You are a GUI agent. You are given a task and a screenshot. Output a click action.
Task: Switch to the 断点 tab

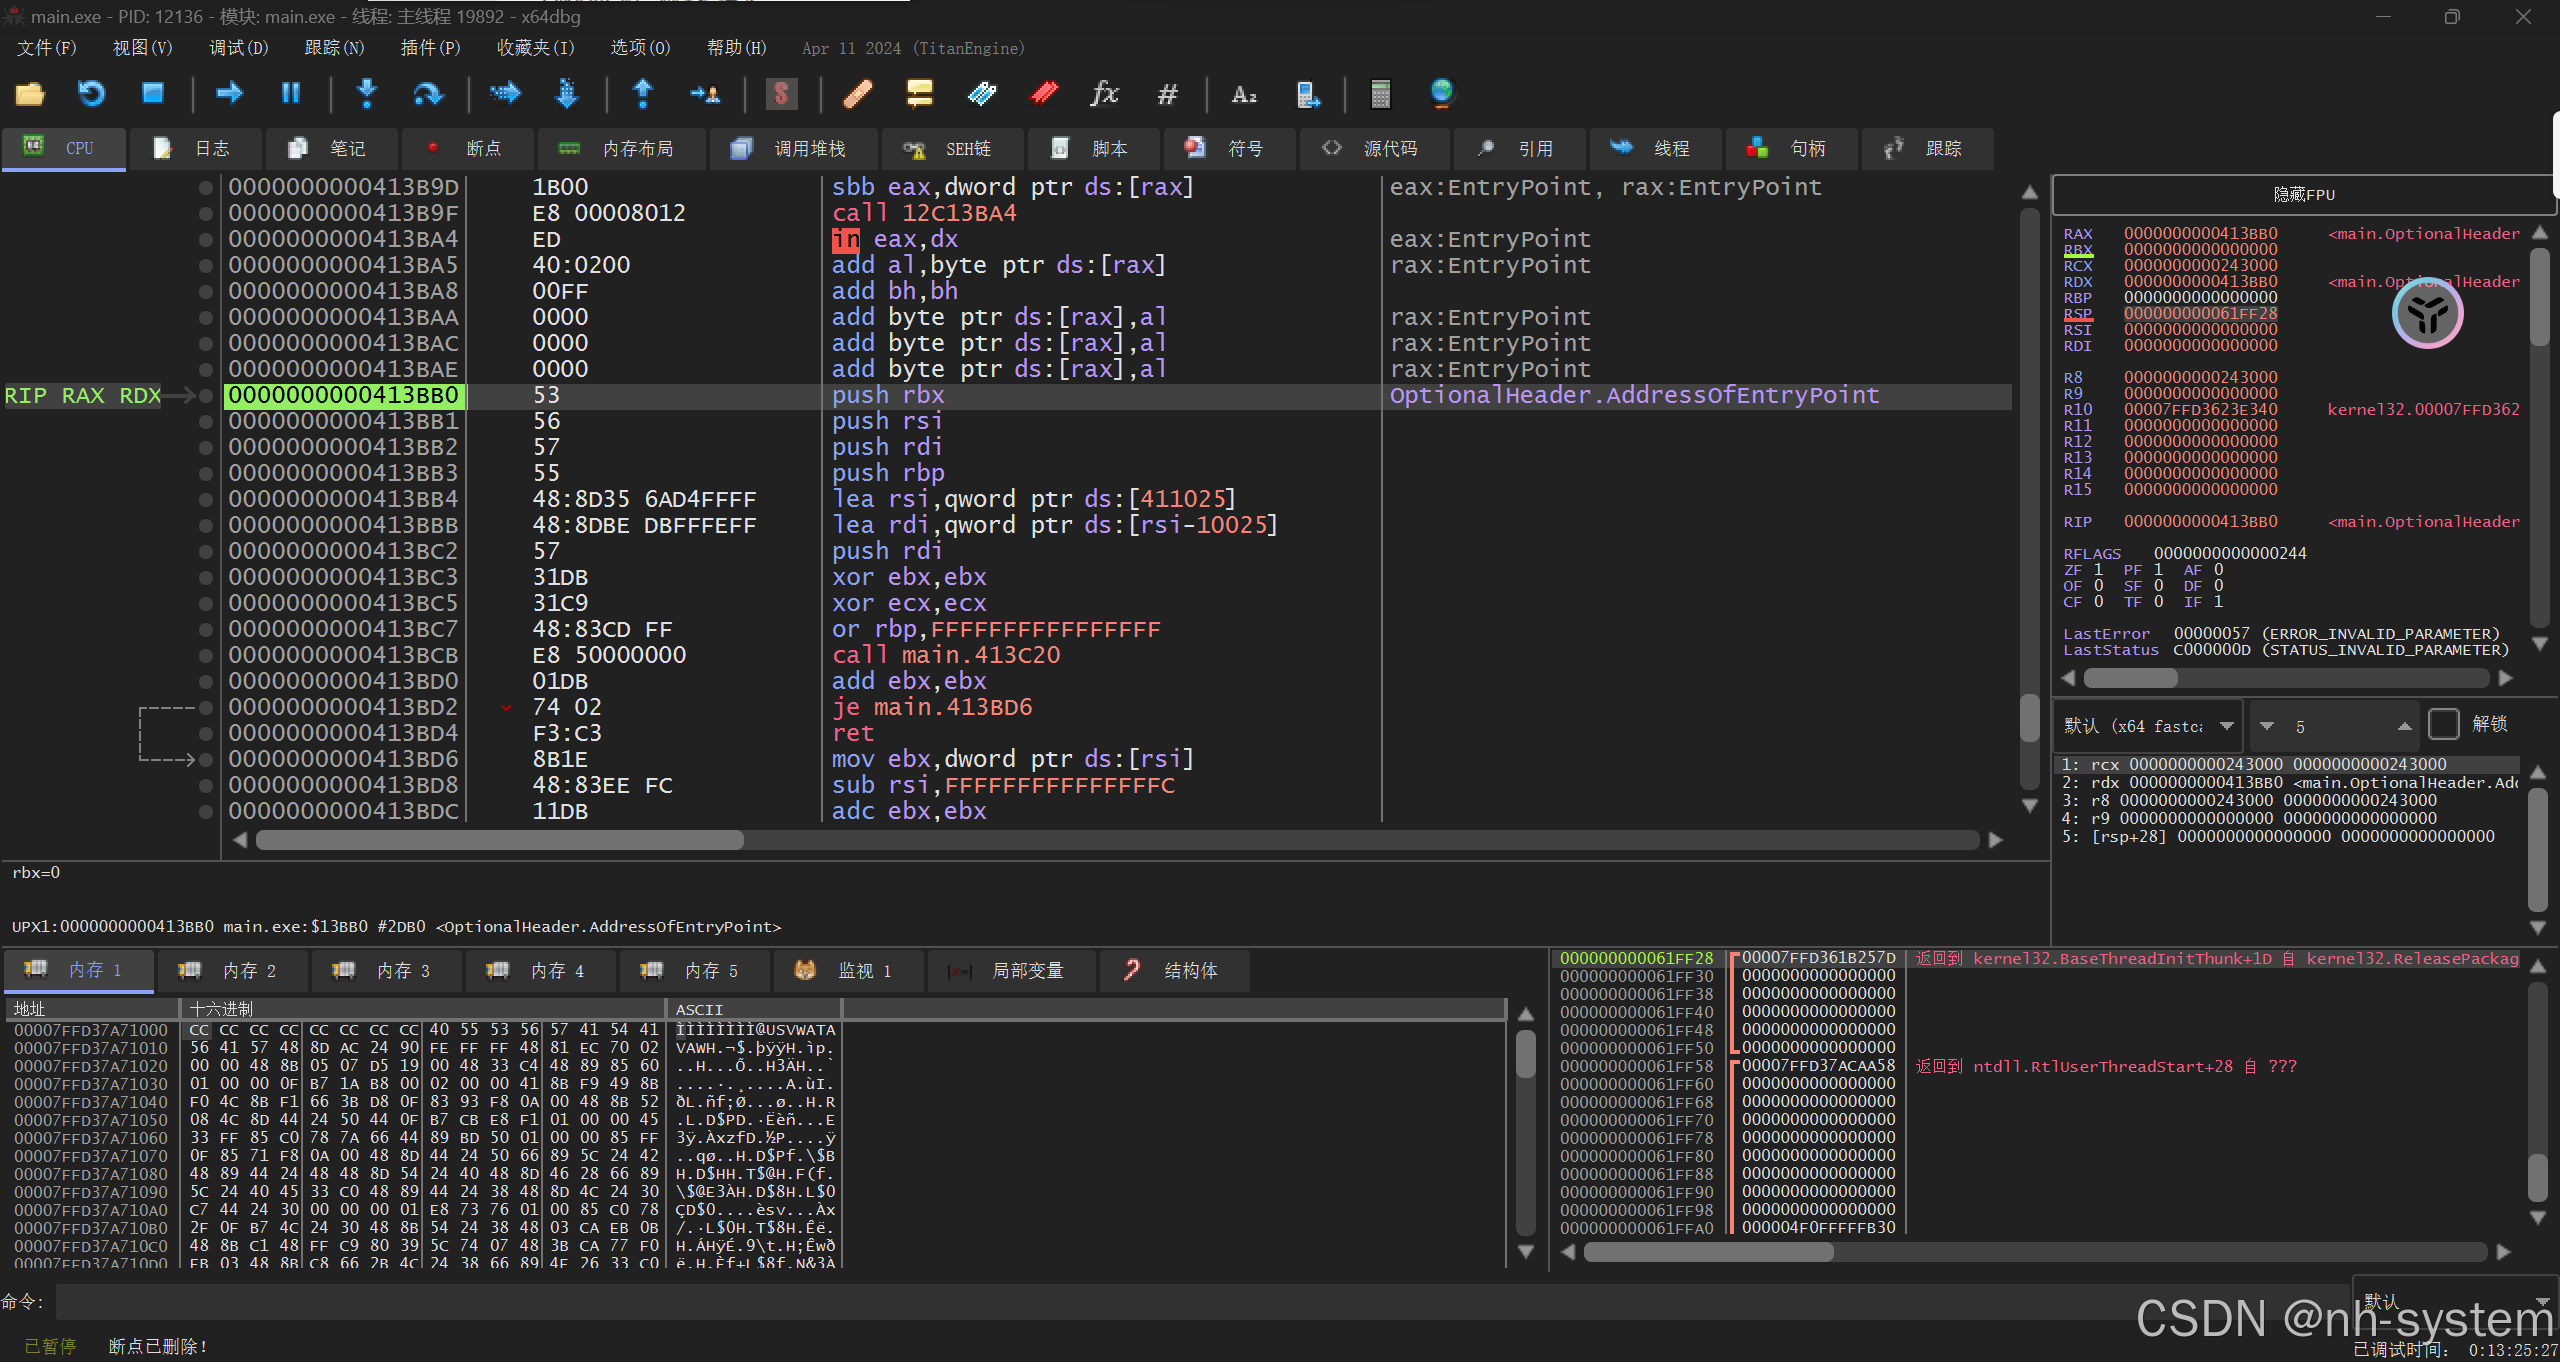click(467, 149)
